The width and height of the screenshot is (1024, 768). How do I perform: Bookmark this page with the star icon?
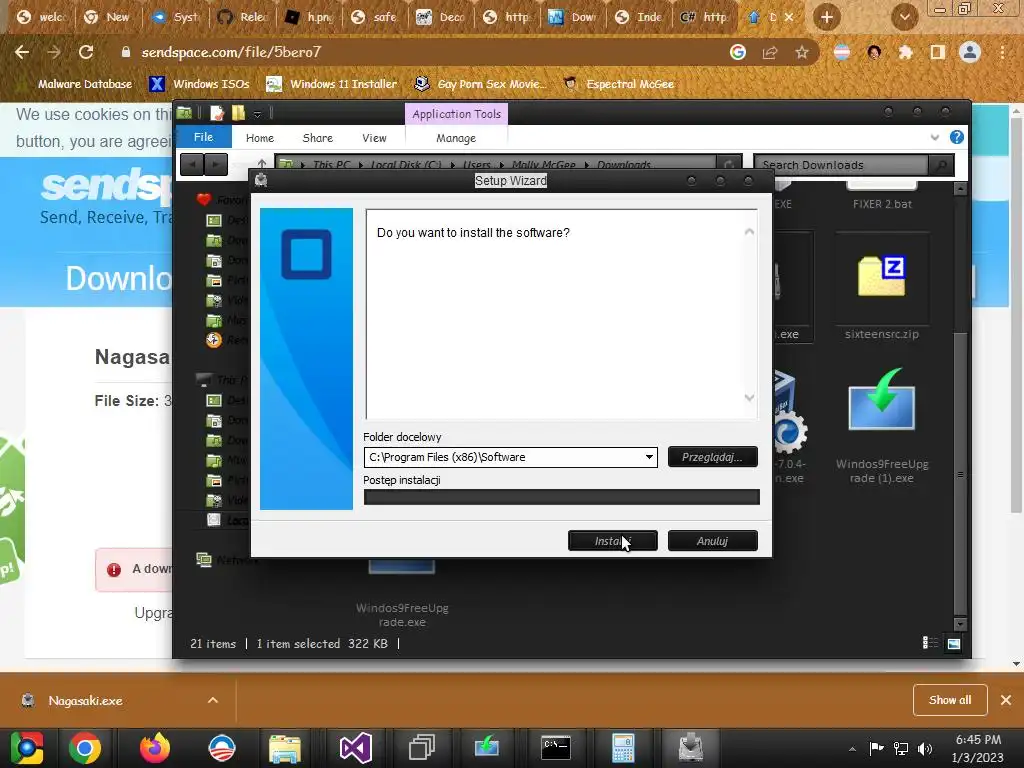click(802, 52)
